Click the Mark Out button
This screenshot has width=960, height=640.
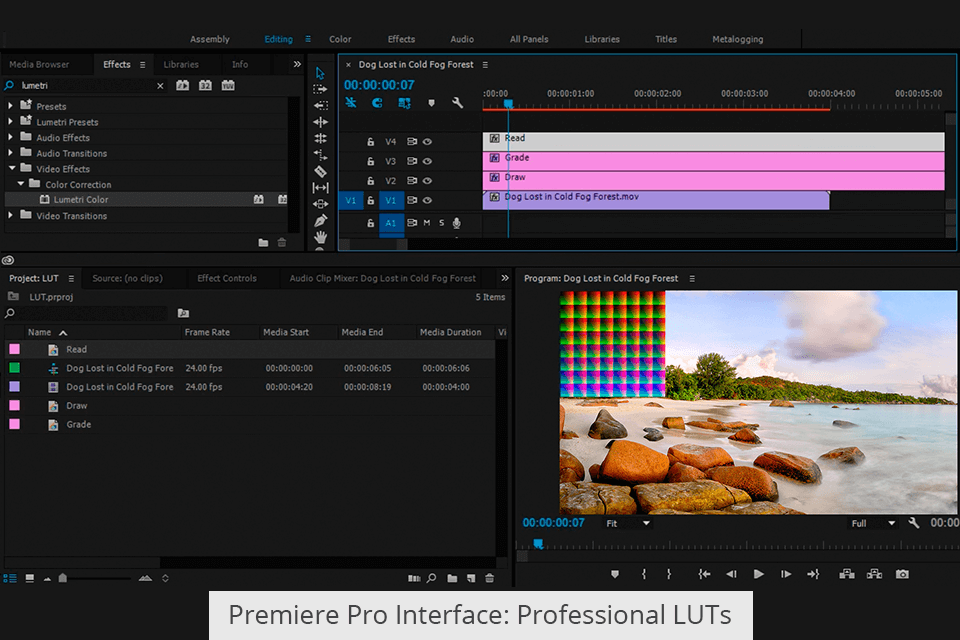tap(669, 574)
